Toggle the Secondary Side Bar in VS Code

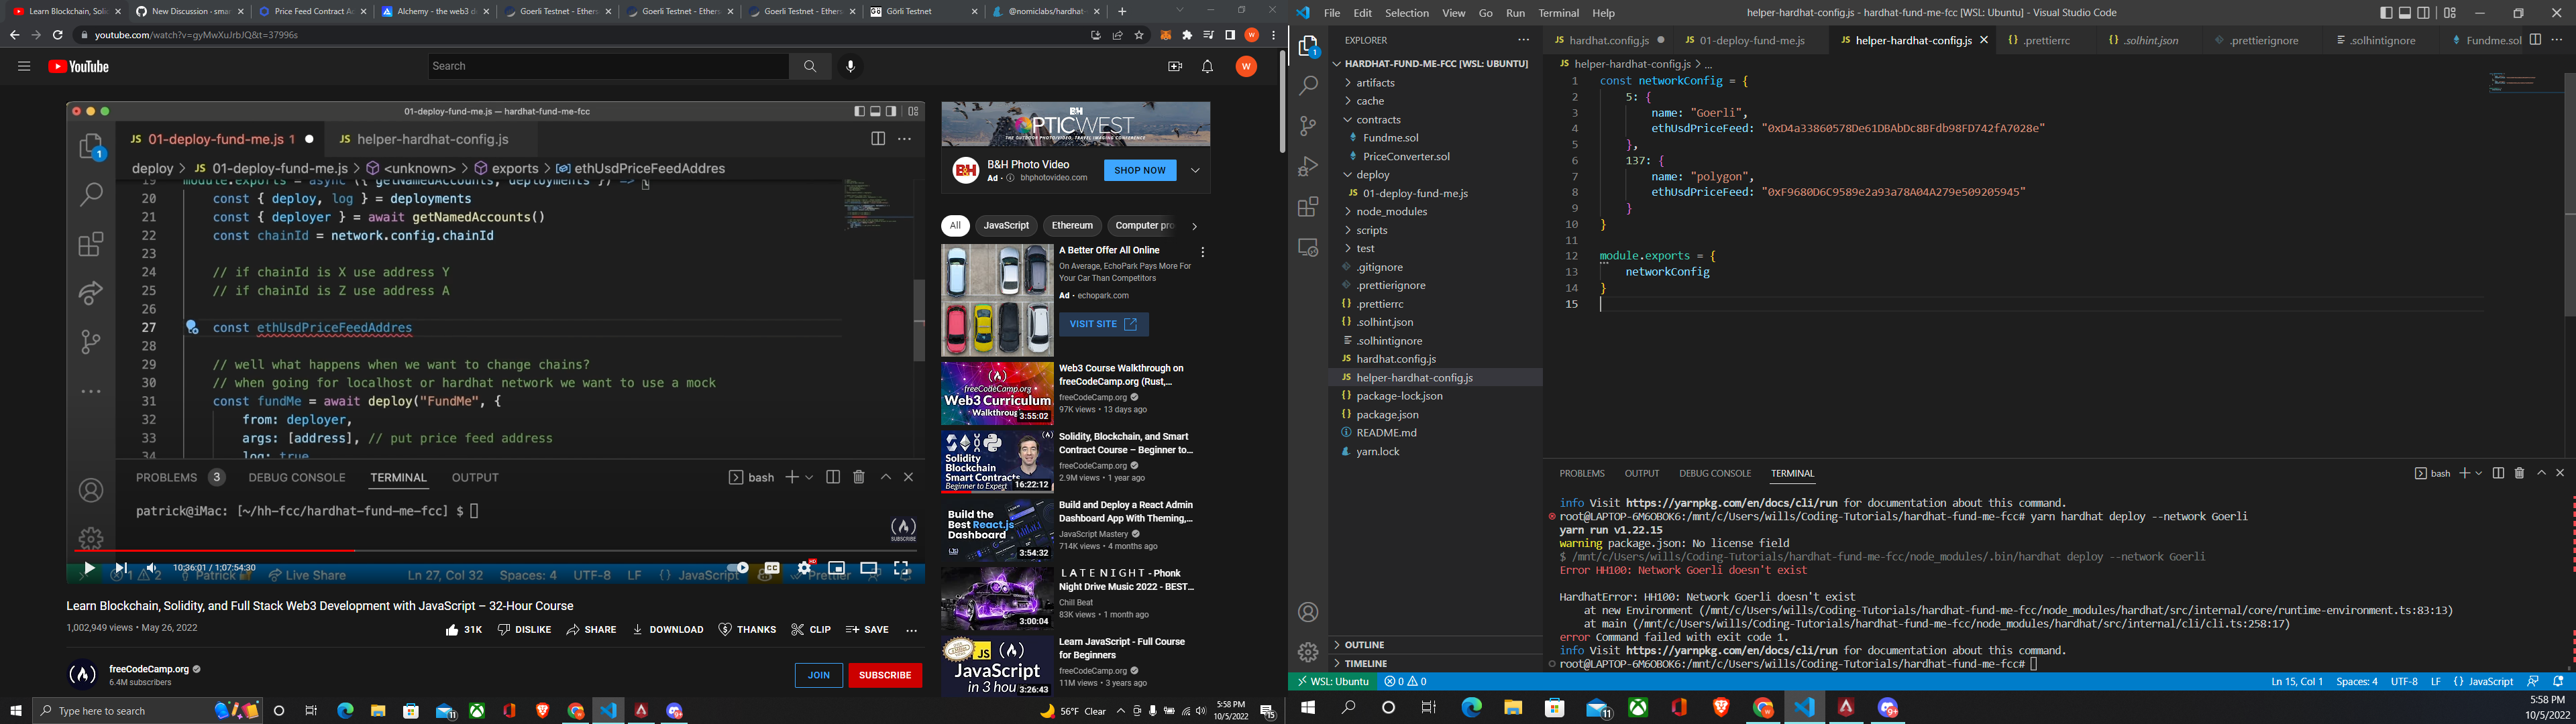(x=2423, y=13)
